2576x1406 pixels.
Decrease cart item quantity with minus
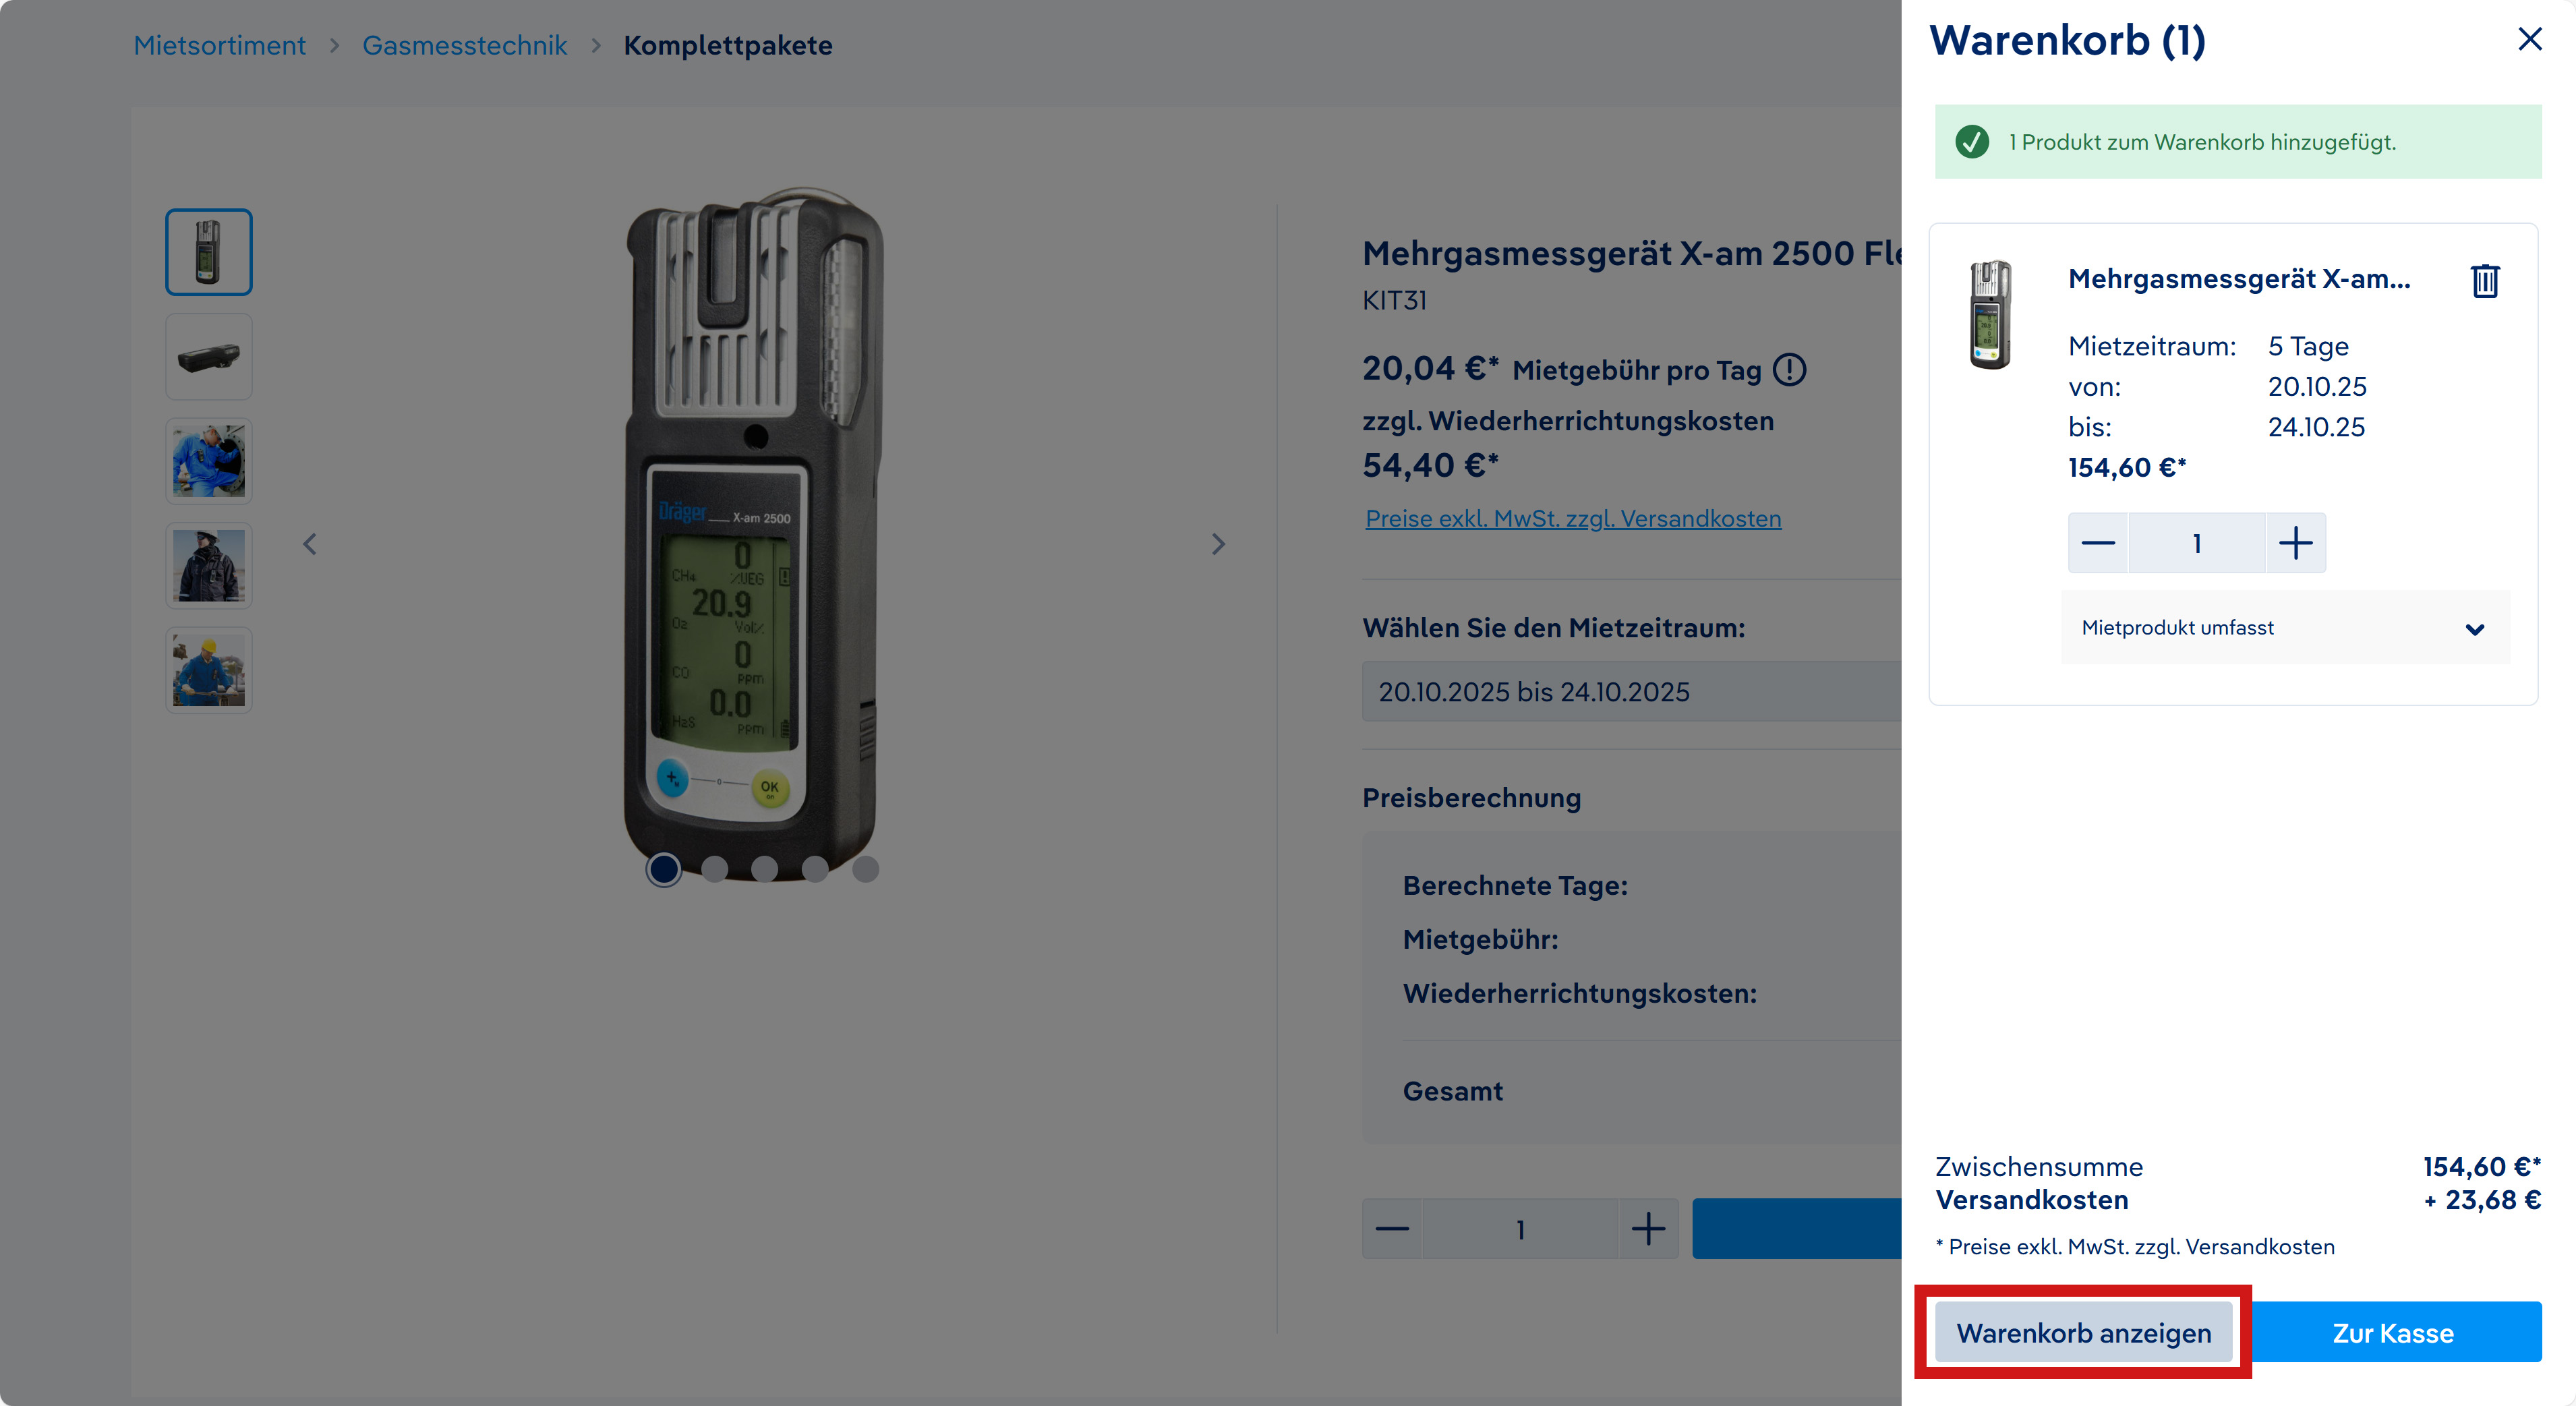pos(2098,543)
